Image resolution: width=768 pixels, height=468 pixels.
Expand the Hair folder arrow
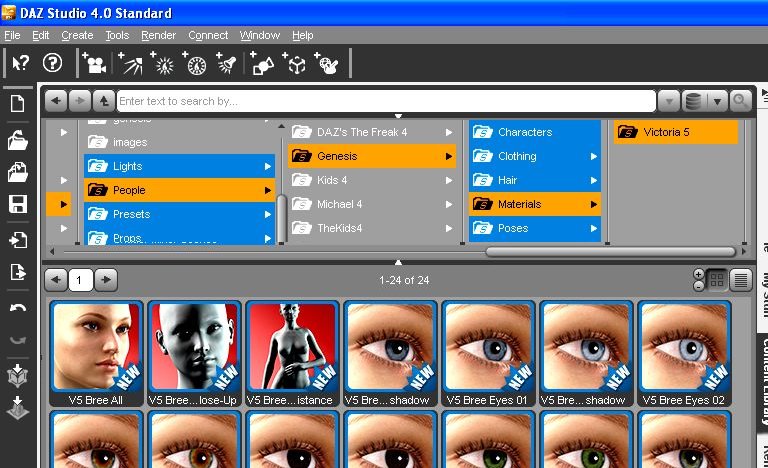coord(594,180)
